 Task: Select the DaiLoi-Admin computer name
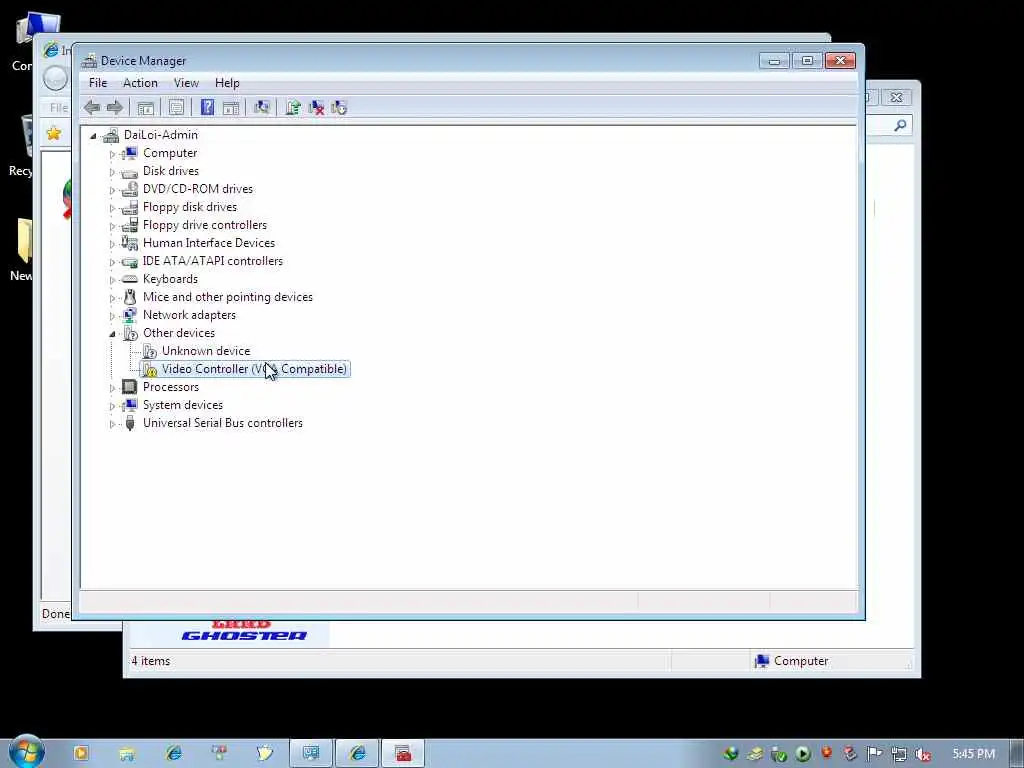[x=161, y=135]
